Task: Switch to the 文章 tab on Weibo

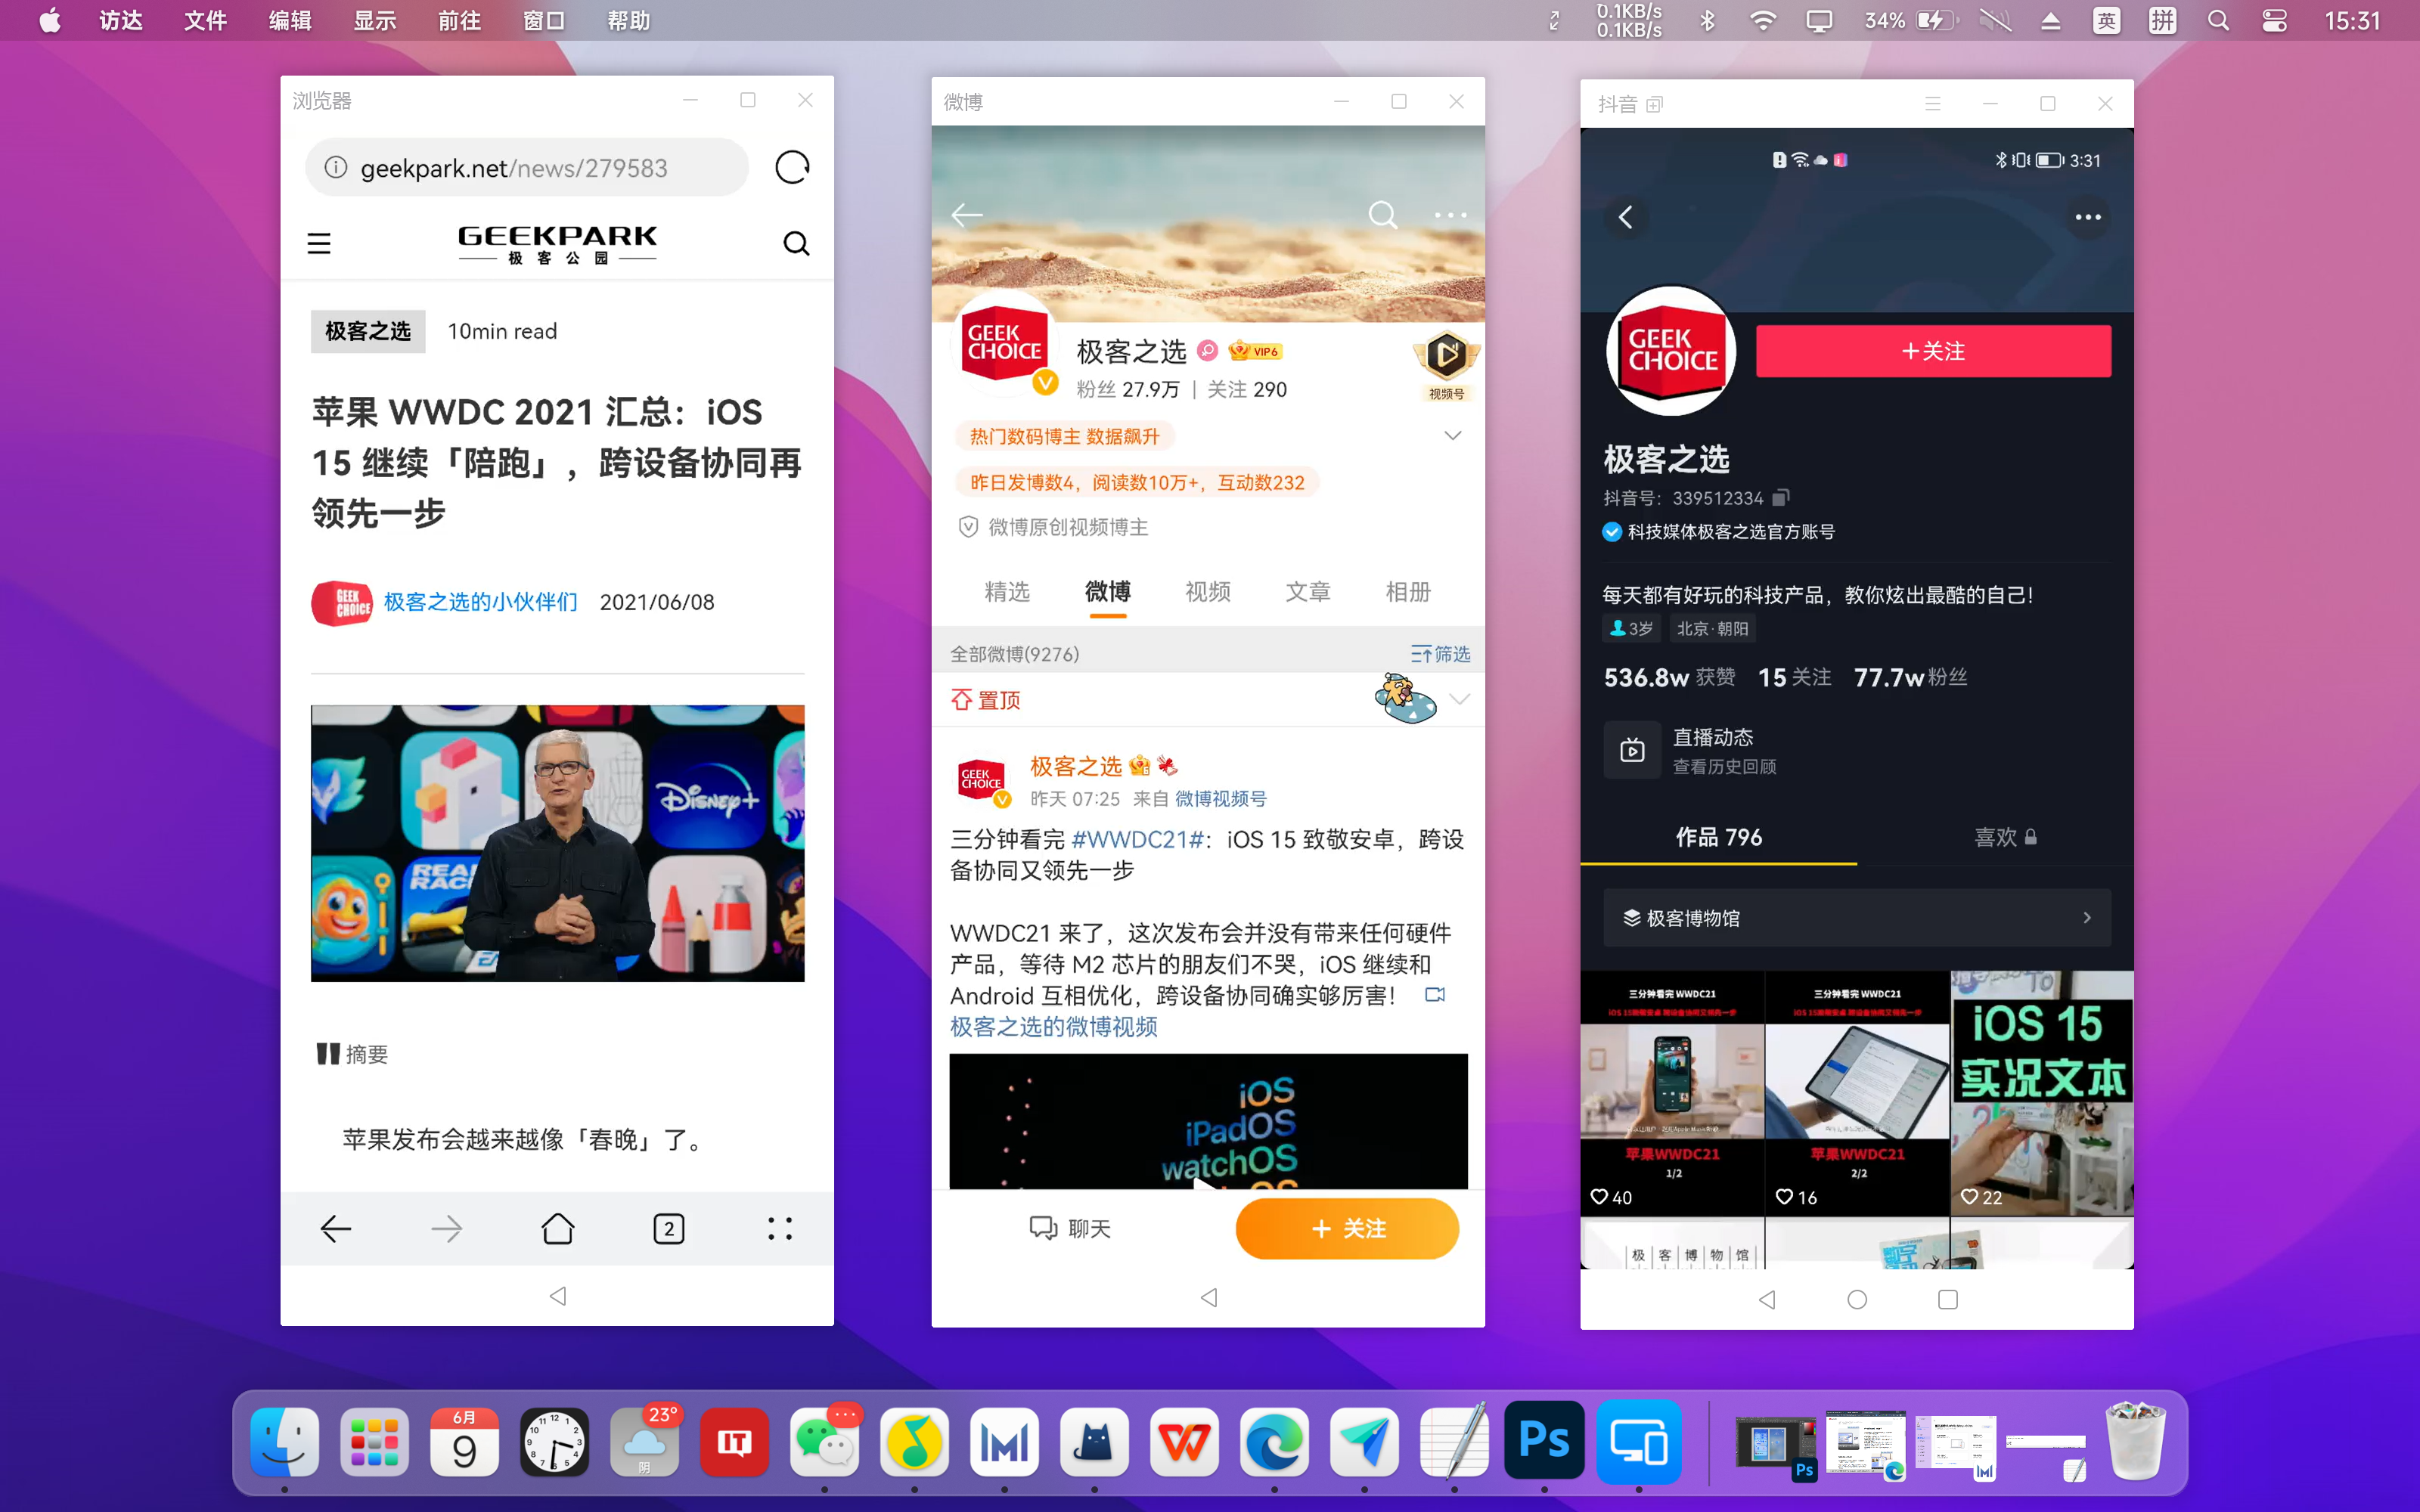Action: coord(1308,592)
